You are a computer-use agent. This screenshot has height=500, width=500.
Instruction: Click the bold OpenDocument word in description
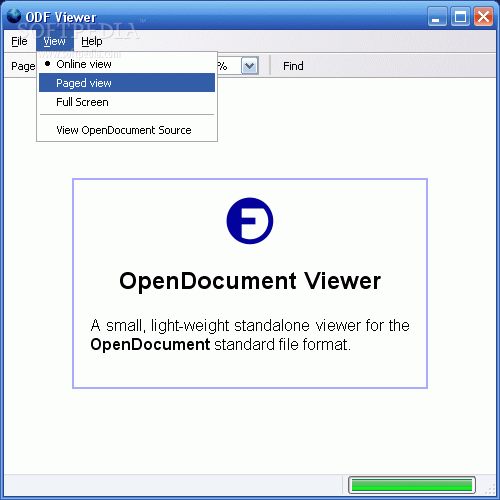click(x=150, y=344)
